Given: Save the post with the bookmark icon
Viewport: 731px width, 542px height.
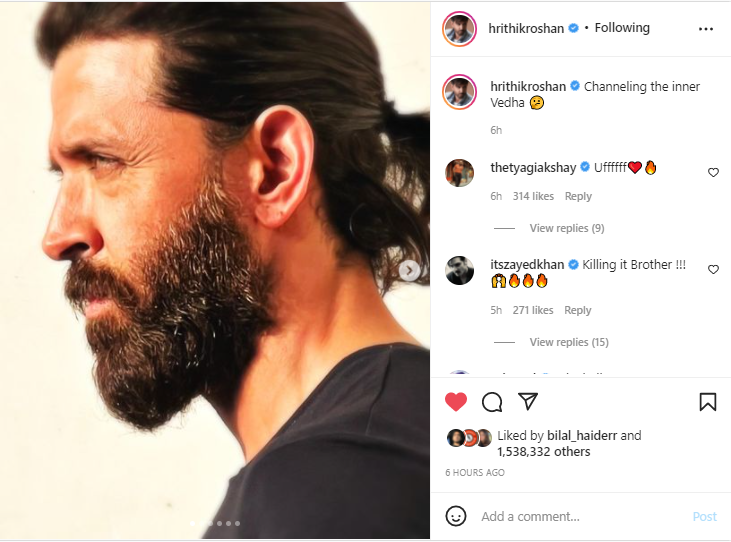Looking at the screenshot, I should pos(707,402).
